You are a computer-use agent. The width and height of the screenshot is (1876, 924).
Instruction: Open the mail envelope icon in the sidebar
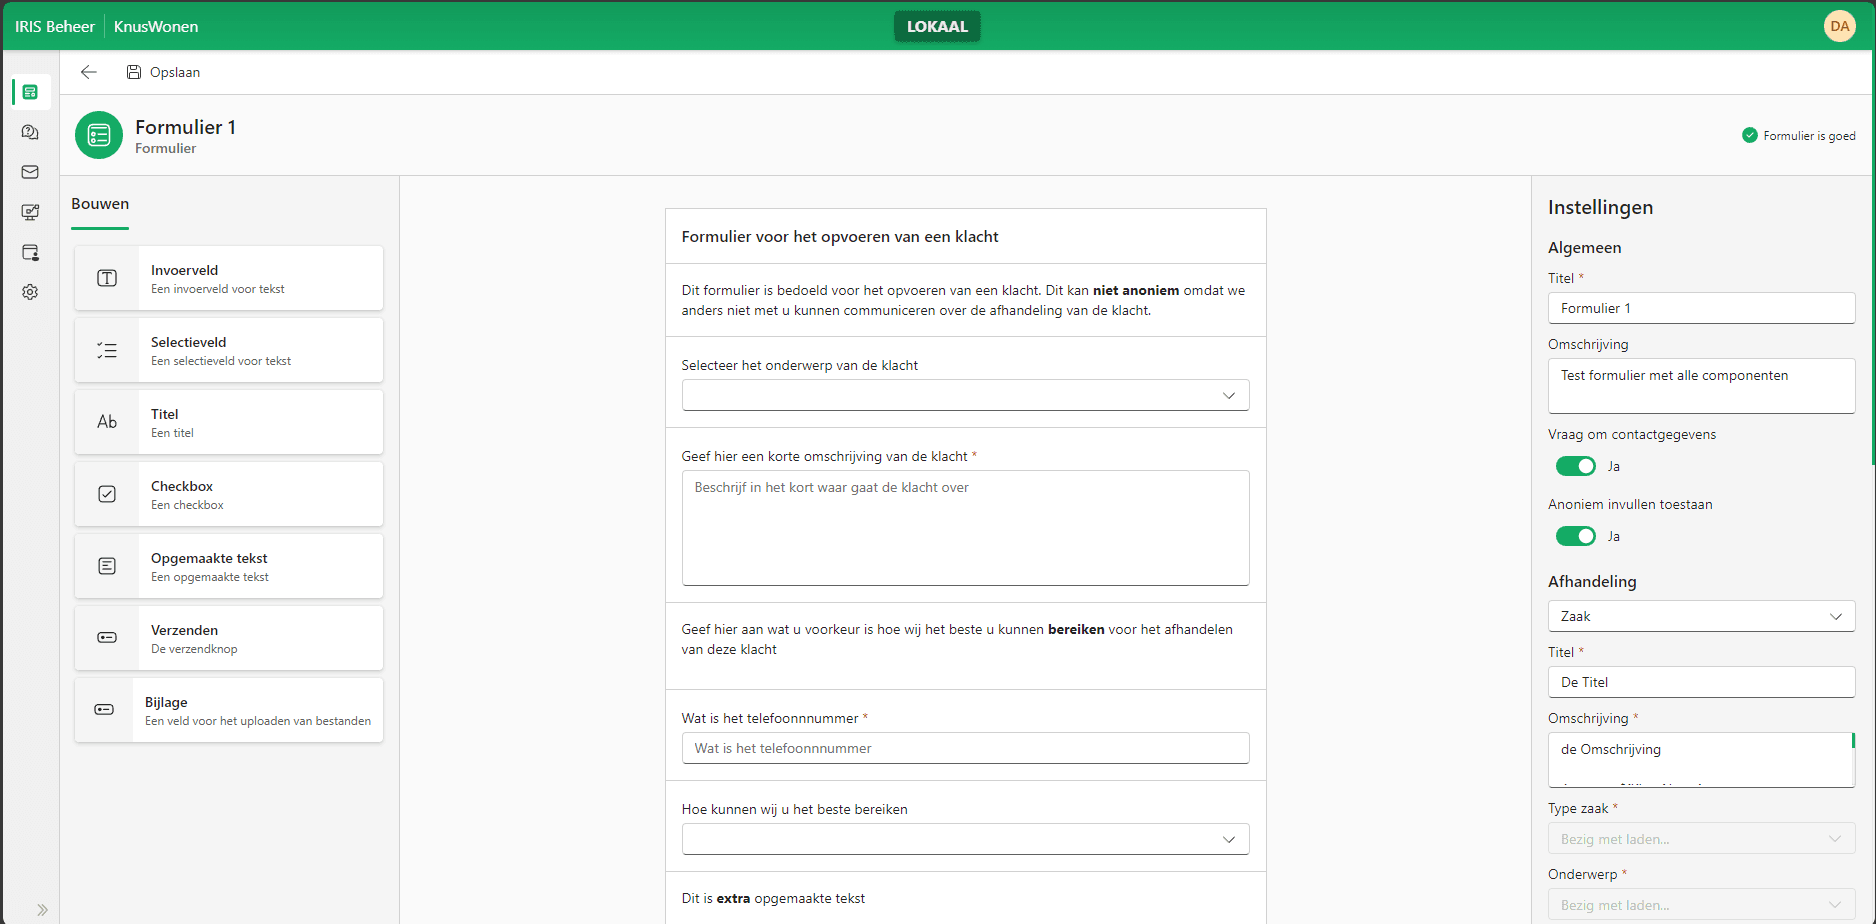coord(29,171)
